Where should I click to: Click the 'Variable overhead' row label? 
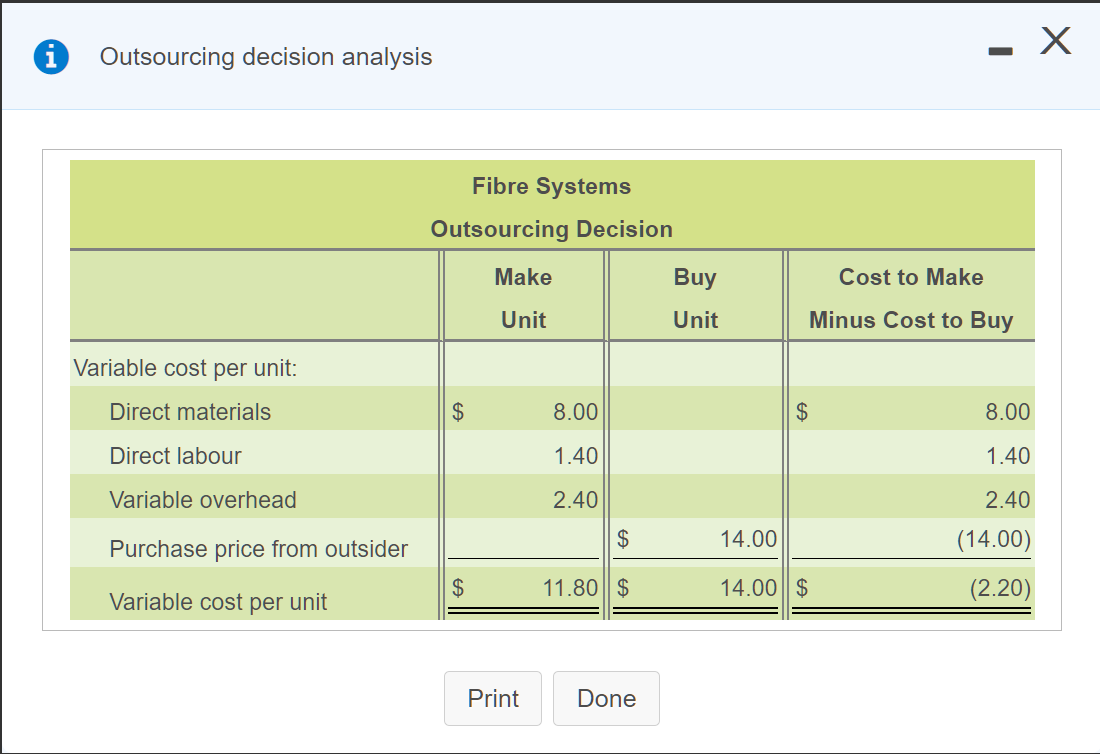pyautogui.click(x=203, y=500)
